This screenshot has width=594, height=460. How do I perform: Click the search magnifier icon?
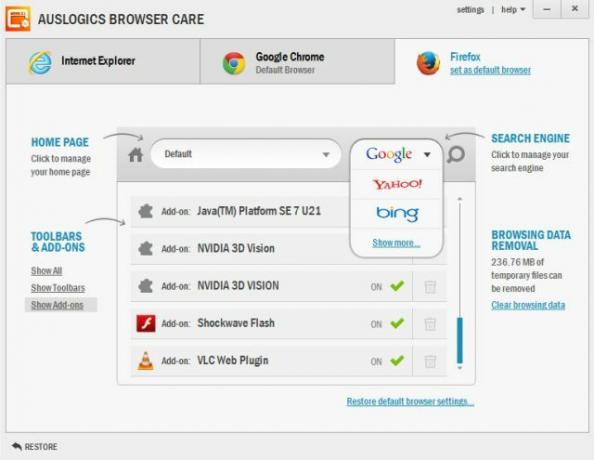(456, 155)
